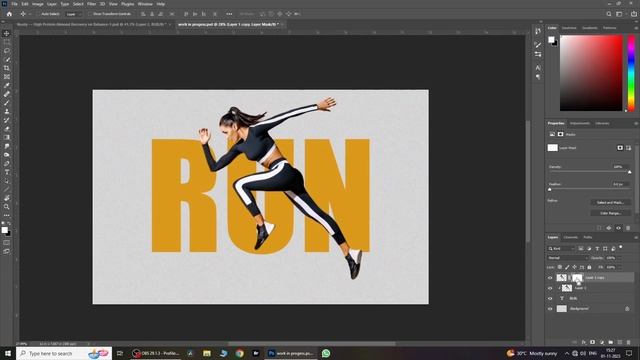Viewport: 640px width, 360px height.
Task: Switch to the Adjustments tab
Action: click(580, 123)
